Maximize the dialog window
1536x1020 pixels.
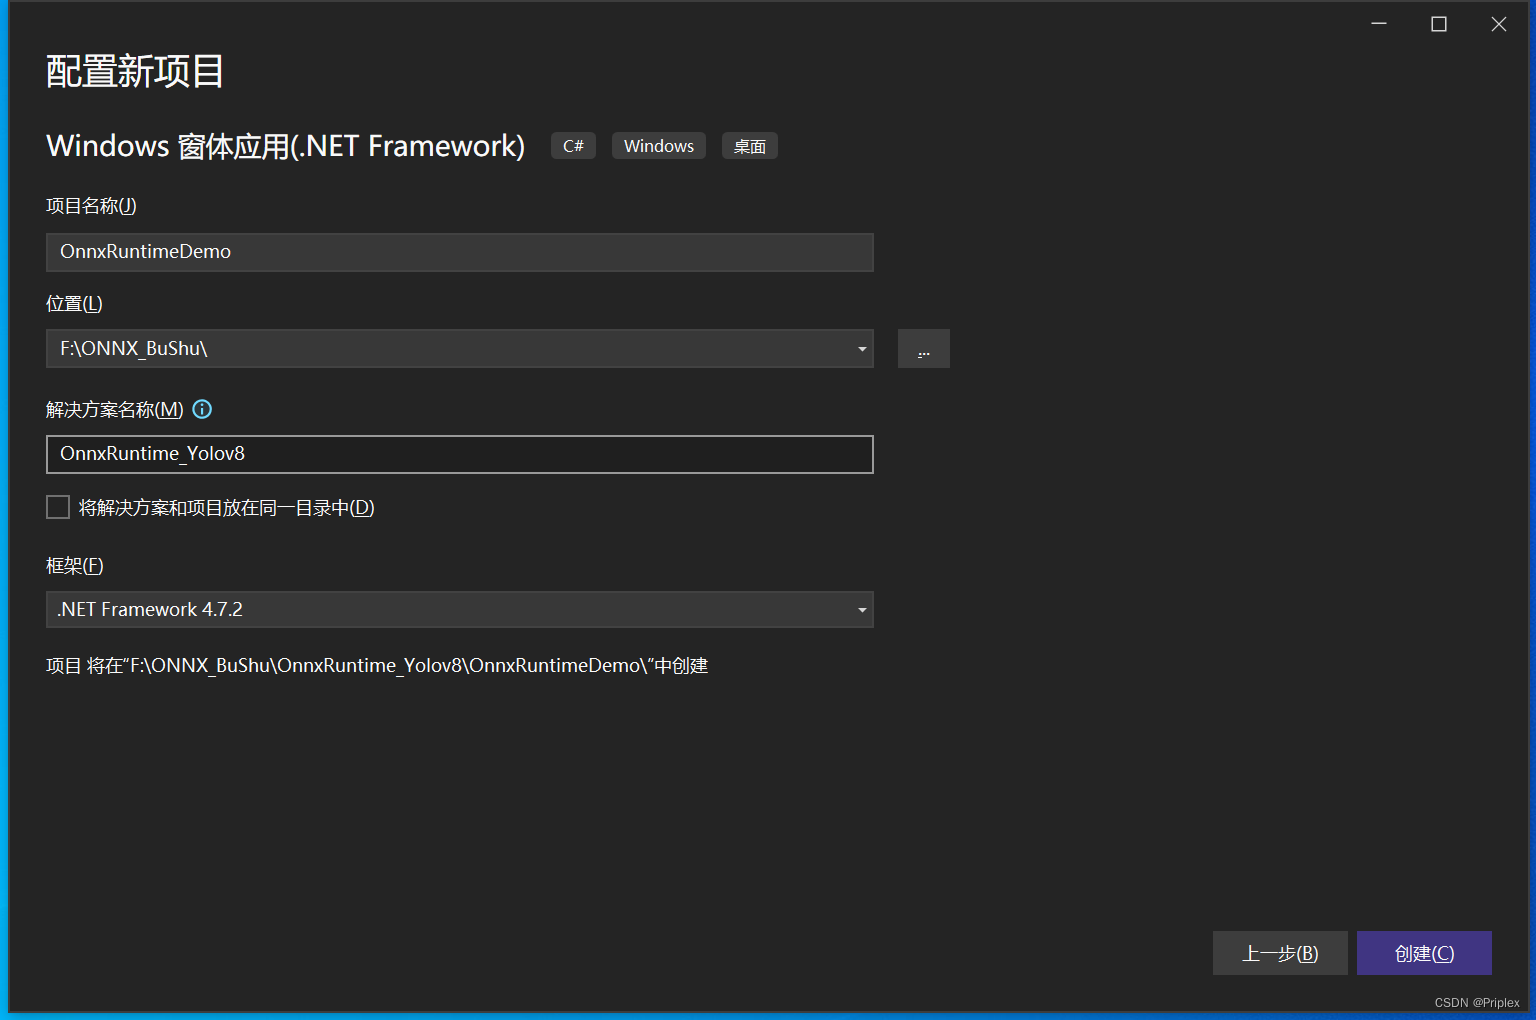pyautogui.click(x=1439, y=24)
